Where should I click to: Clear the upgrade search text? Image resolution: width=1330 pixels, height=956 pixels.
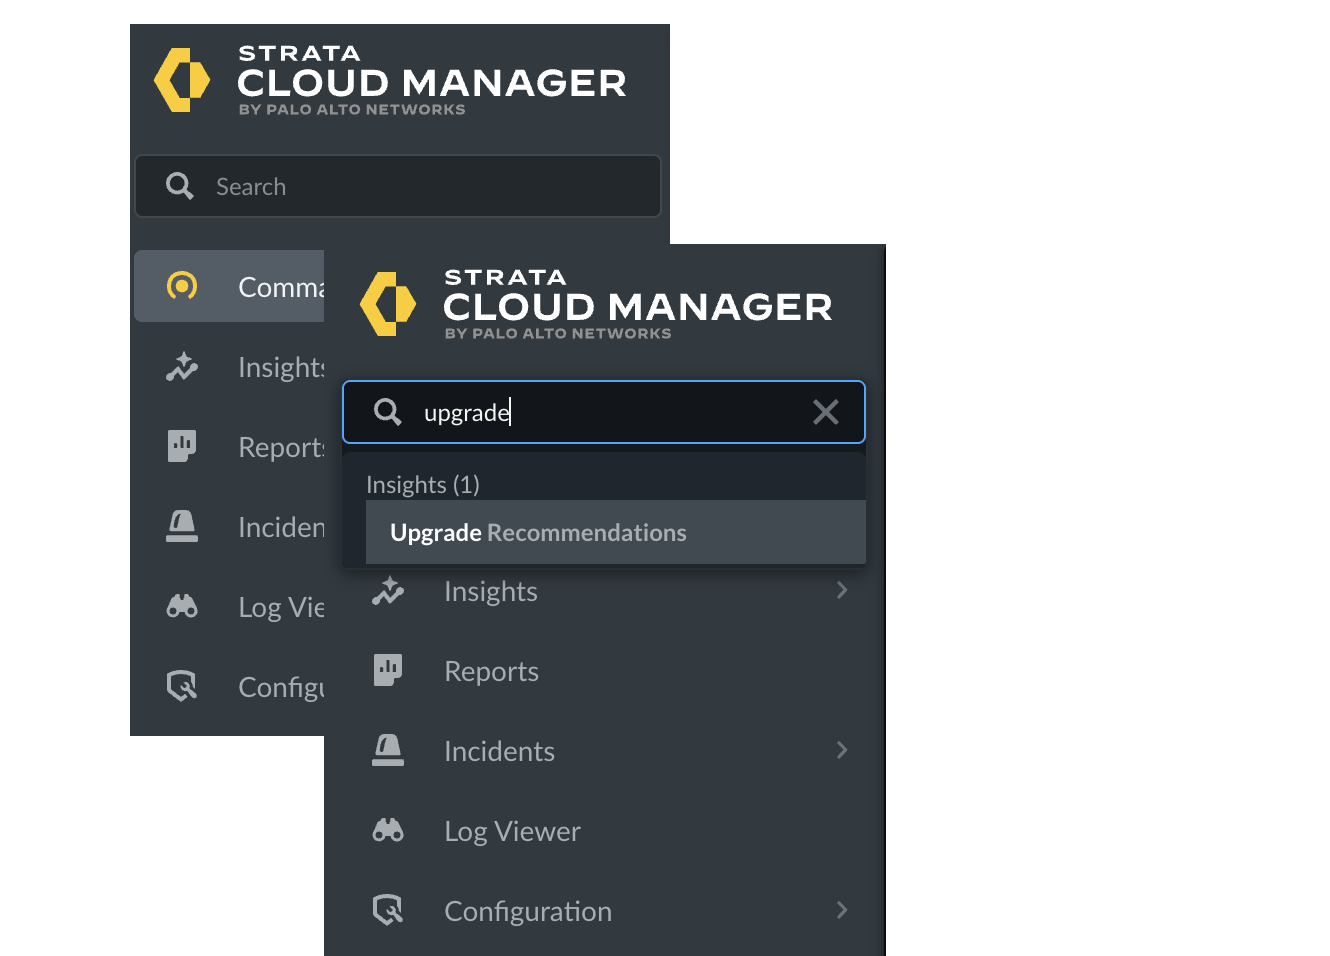tap(825, 412)
